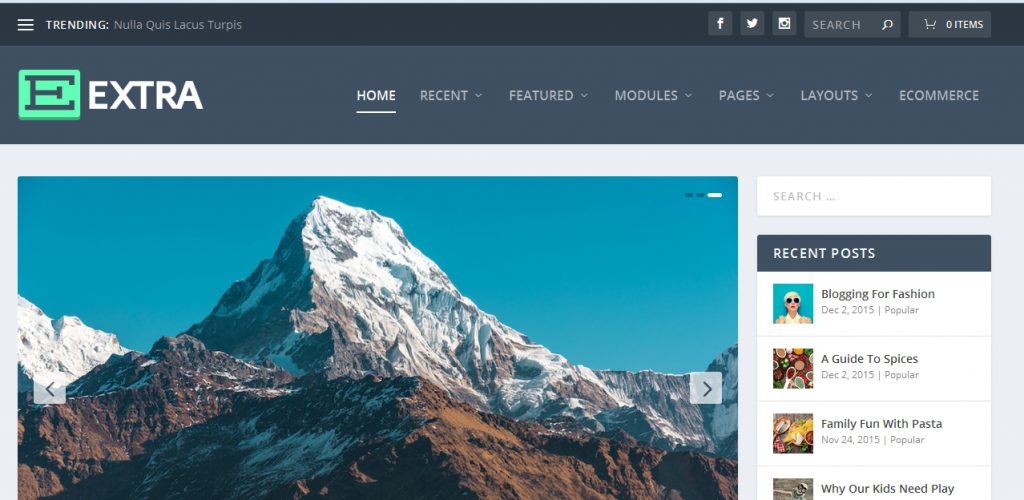This screenshot has height=500, width=1024.
Task: Click the sidebar Search field
Action: point(874,196)
